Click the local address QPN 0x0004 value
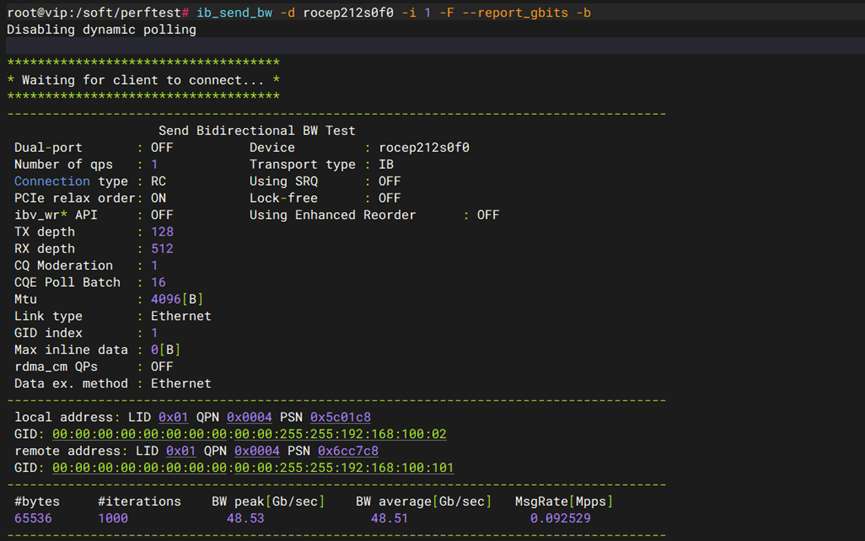The image size is (865, 541). coord(249,417)
